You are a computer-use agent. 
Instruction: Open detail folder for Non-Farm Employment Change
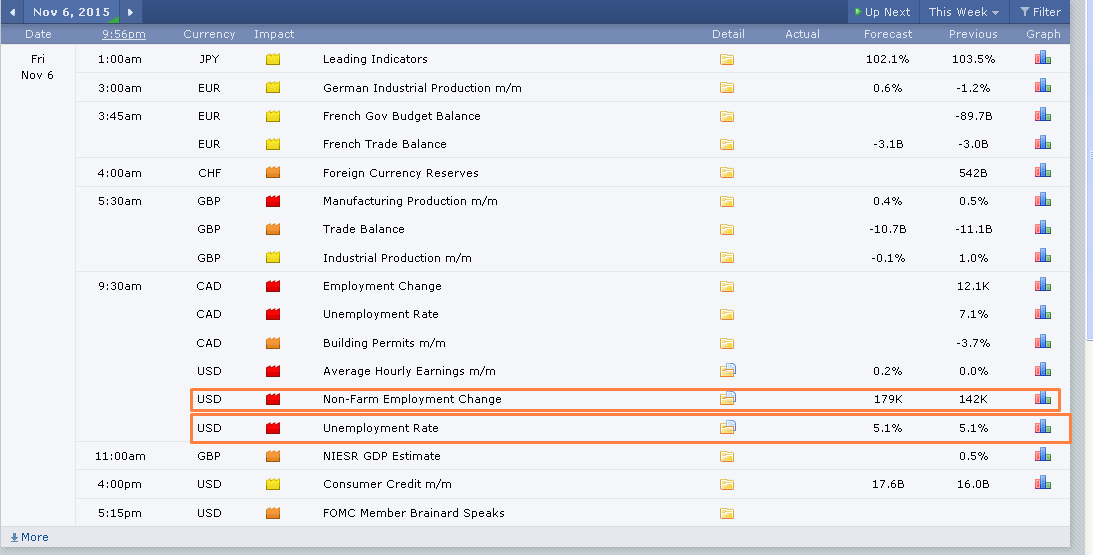coord(728,399)
